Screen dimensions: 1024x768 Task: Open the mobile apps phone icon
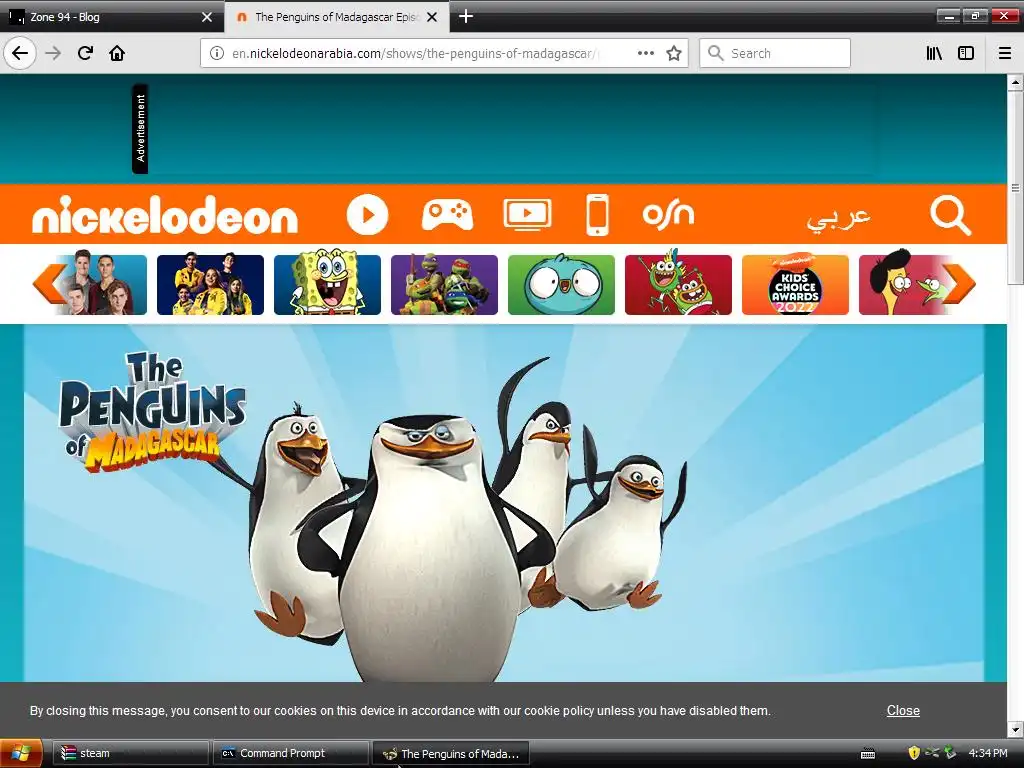[597, 215]
